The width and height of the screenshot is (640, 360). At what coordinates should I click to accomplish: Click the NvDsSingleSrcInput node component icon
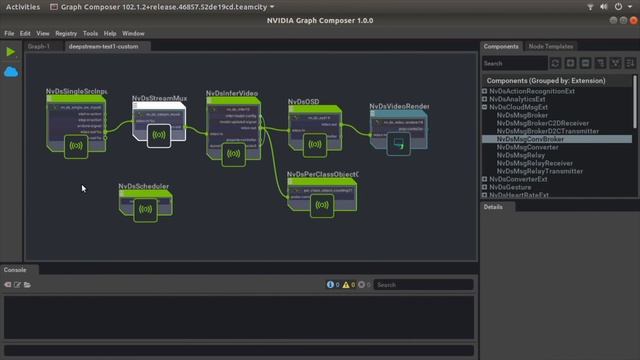[x=76, y=146]
